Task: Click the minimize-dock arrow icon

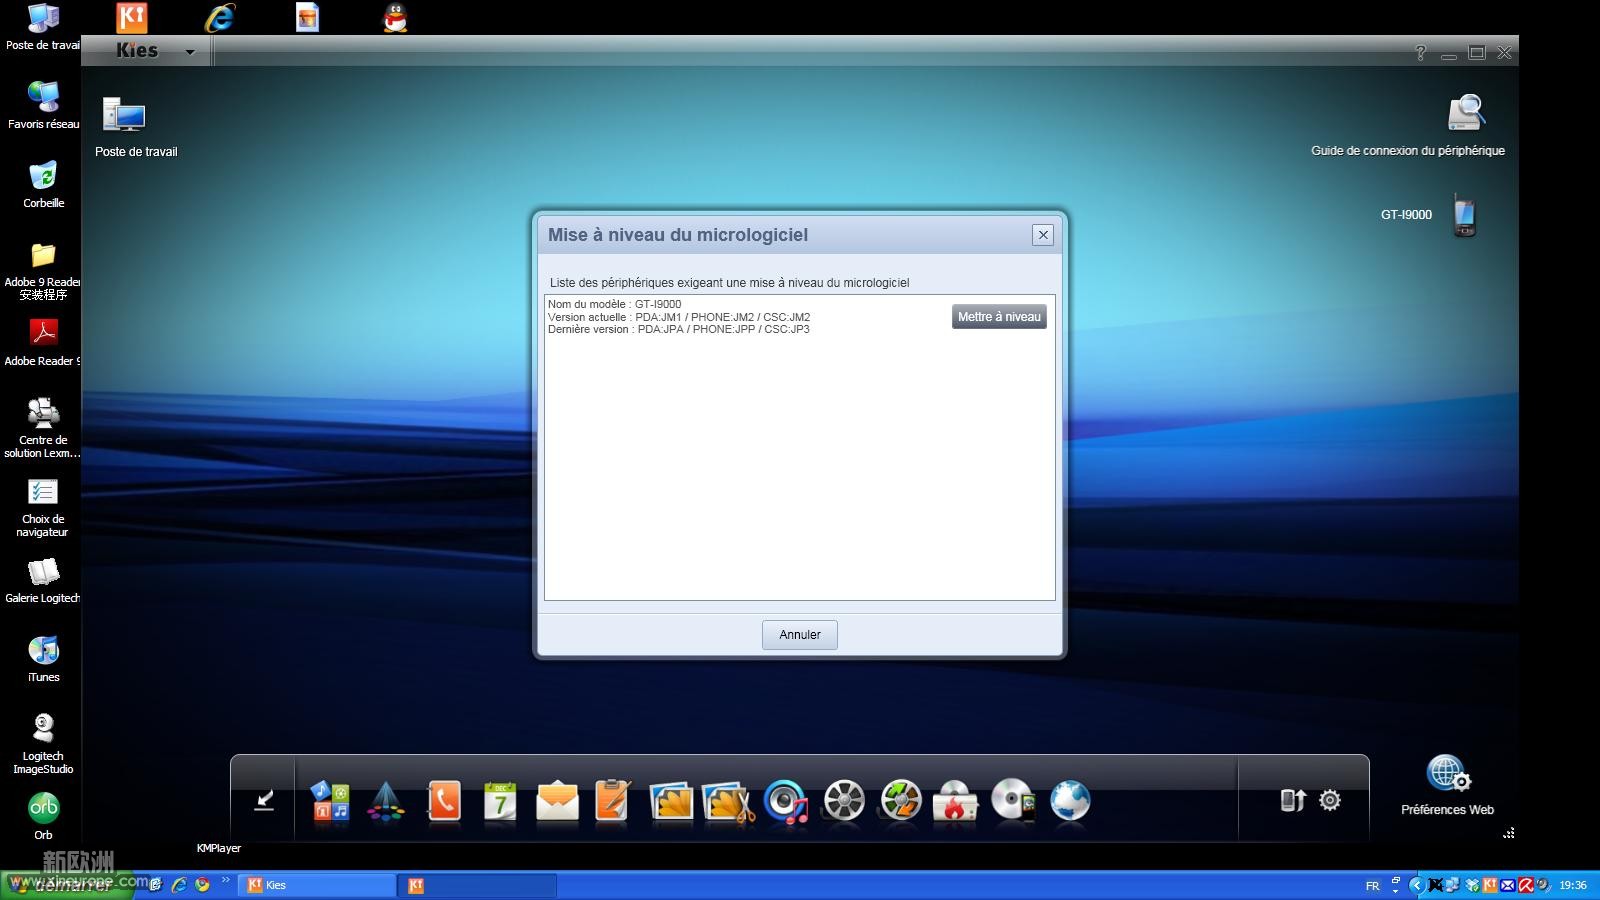Action: click(x=264, y=800)
